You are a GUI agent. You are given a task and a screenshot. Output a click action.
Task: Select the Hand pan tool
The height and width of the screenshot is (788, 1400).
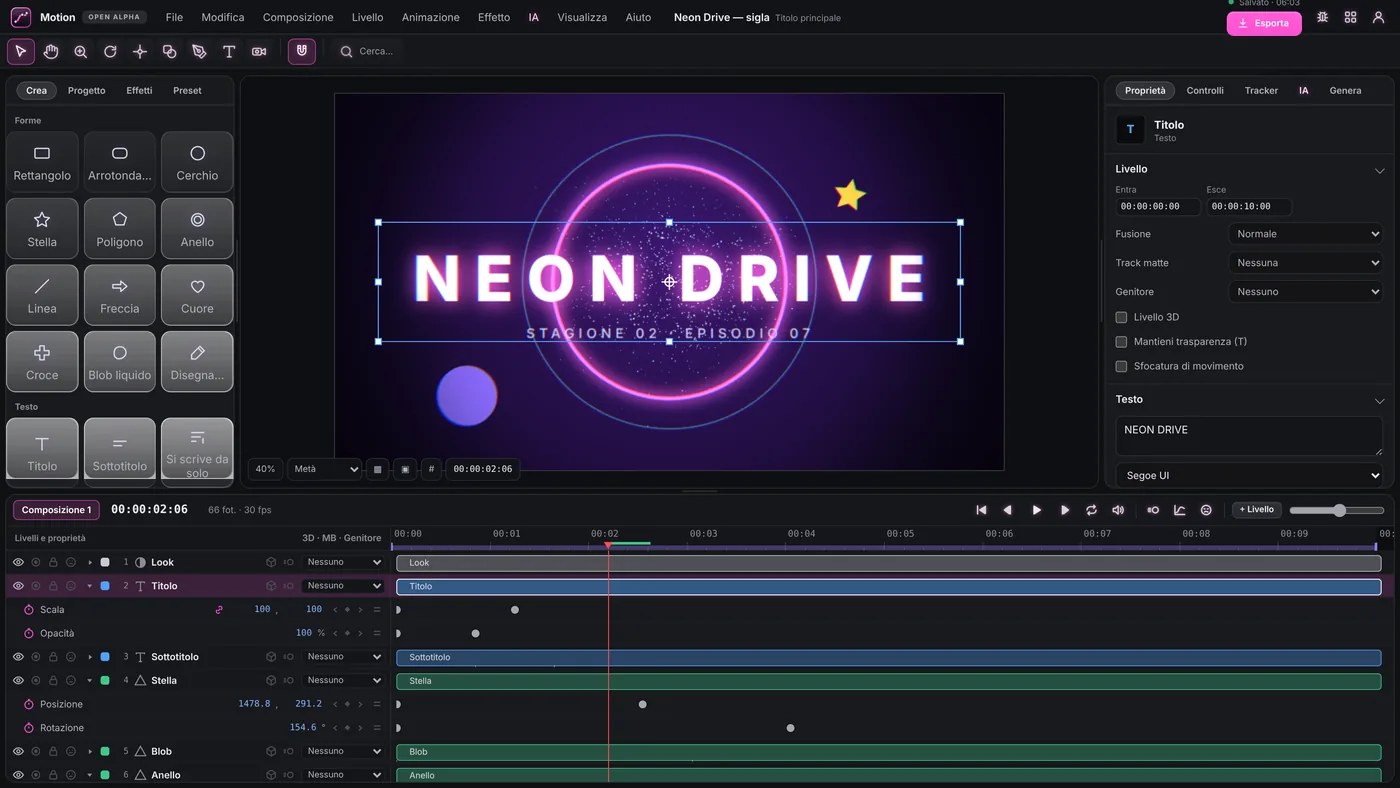coord(51,51)
